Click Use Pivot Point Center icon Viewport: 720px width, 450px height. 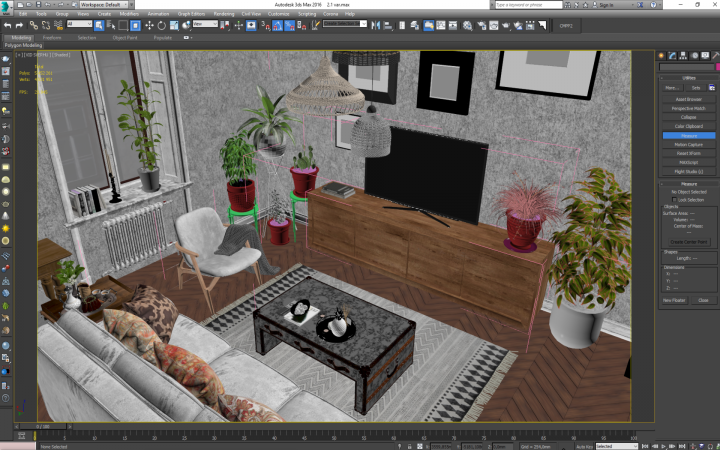pos(225,26)
